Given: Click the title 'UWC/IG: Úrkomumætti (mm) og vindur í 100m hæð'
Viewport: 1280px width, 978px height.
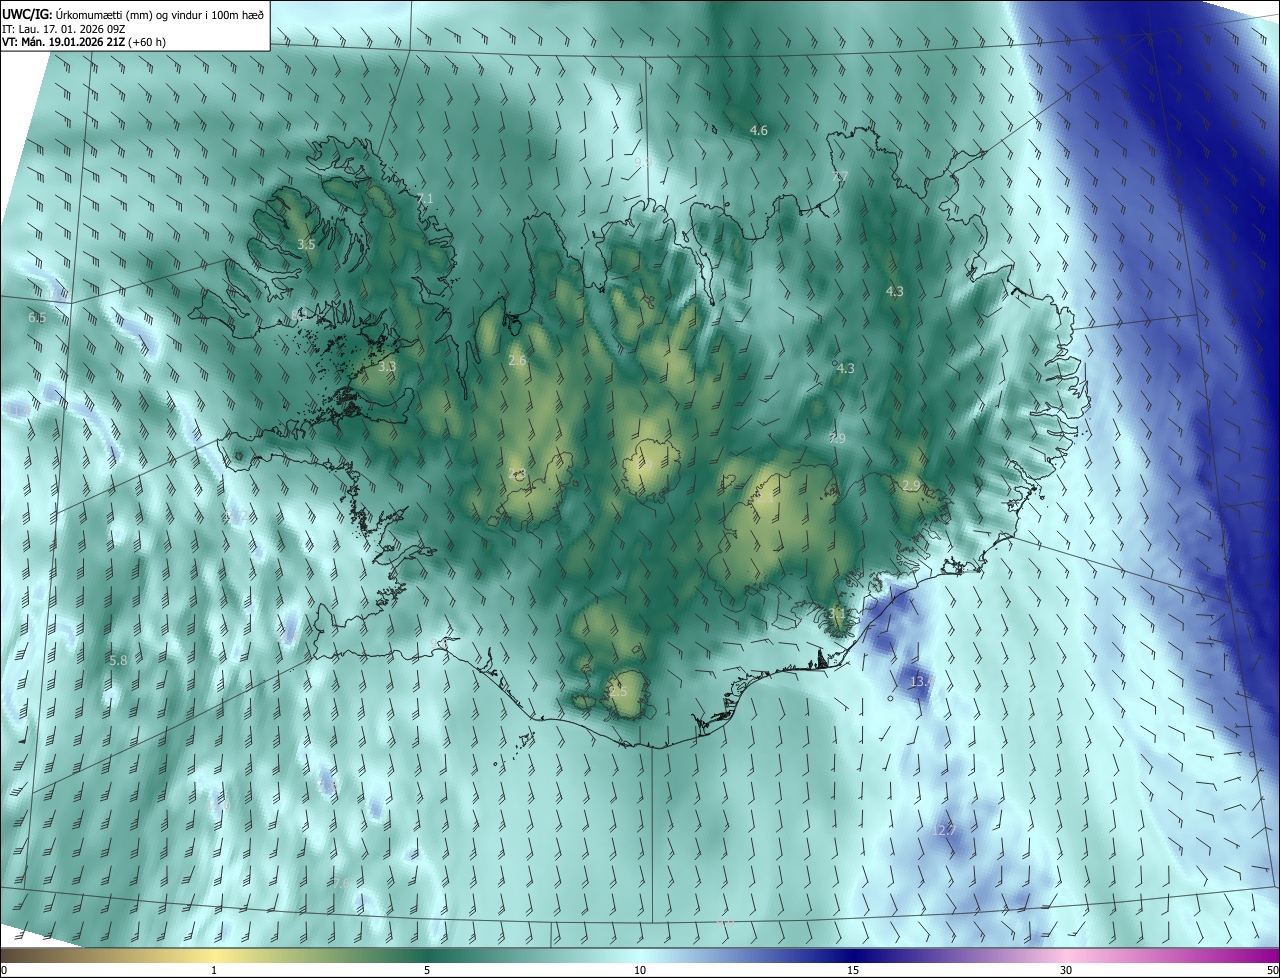Looking at the screenshot, I should coord(133,13).
